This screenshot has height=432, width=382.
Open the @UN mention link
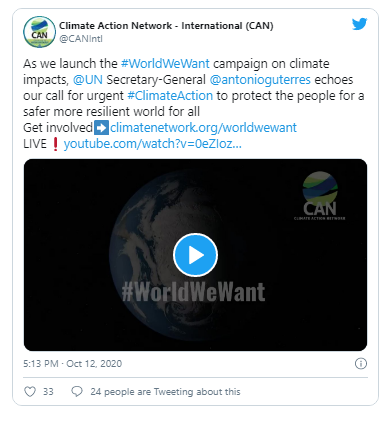[88, 80]
